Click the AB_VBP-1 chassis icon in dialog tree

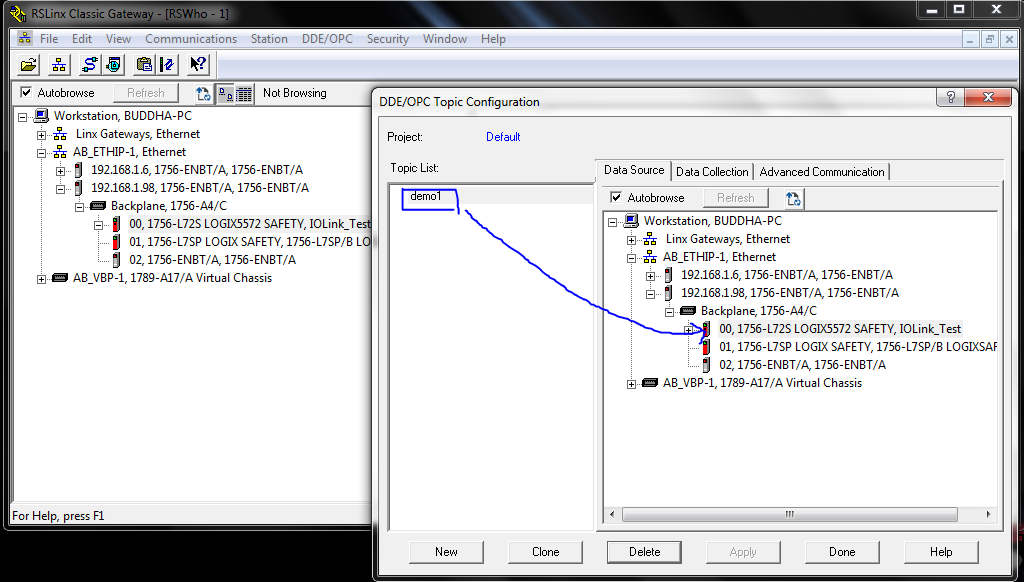point(650,383)
